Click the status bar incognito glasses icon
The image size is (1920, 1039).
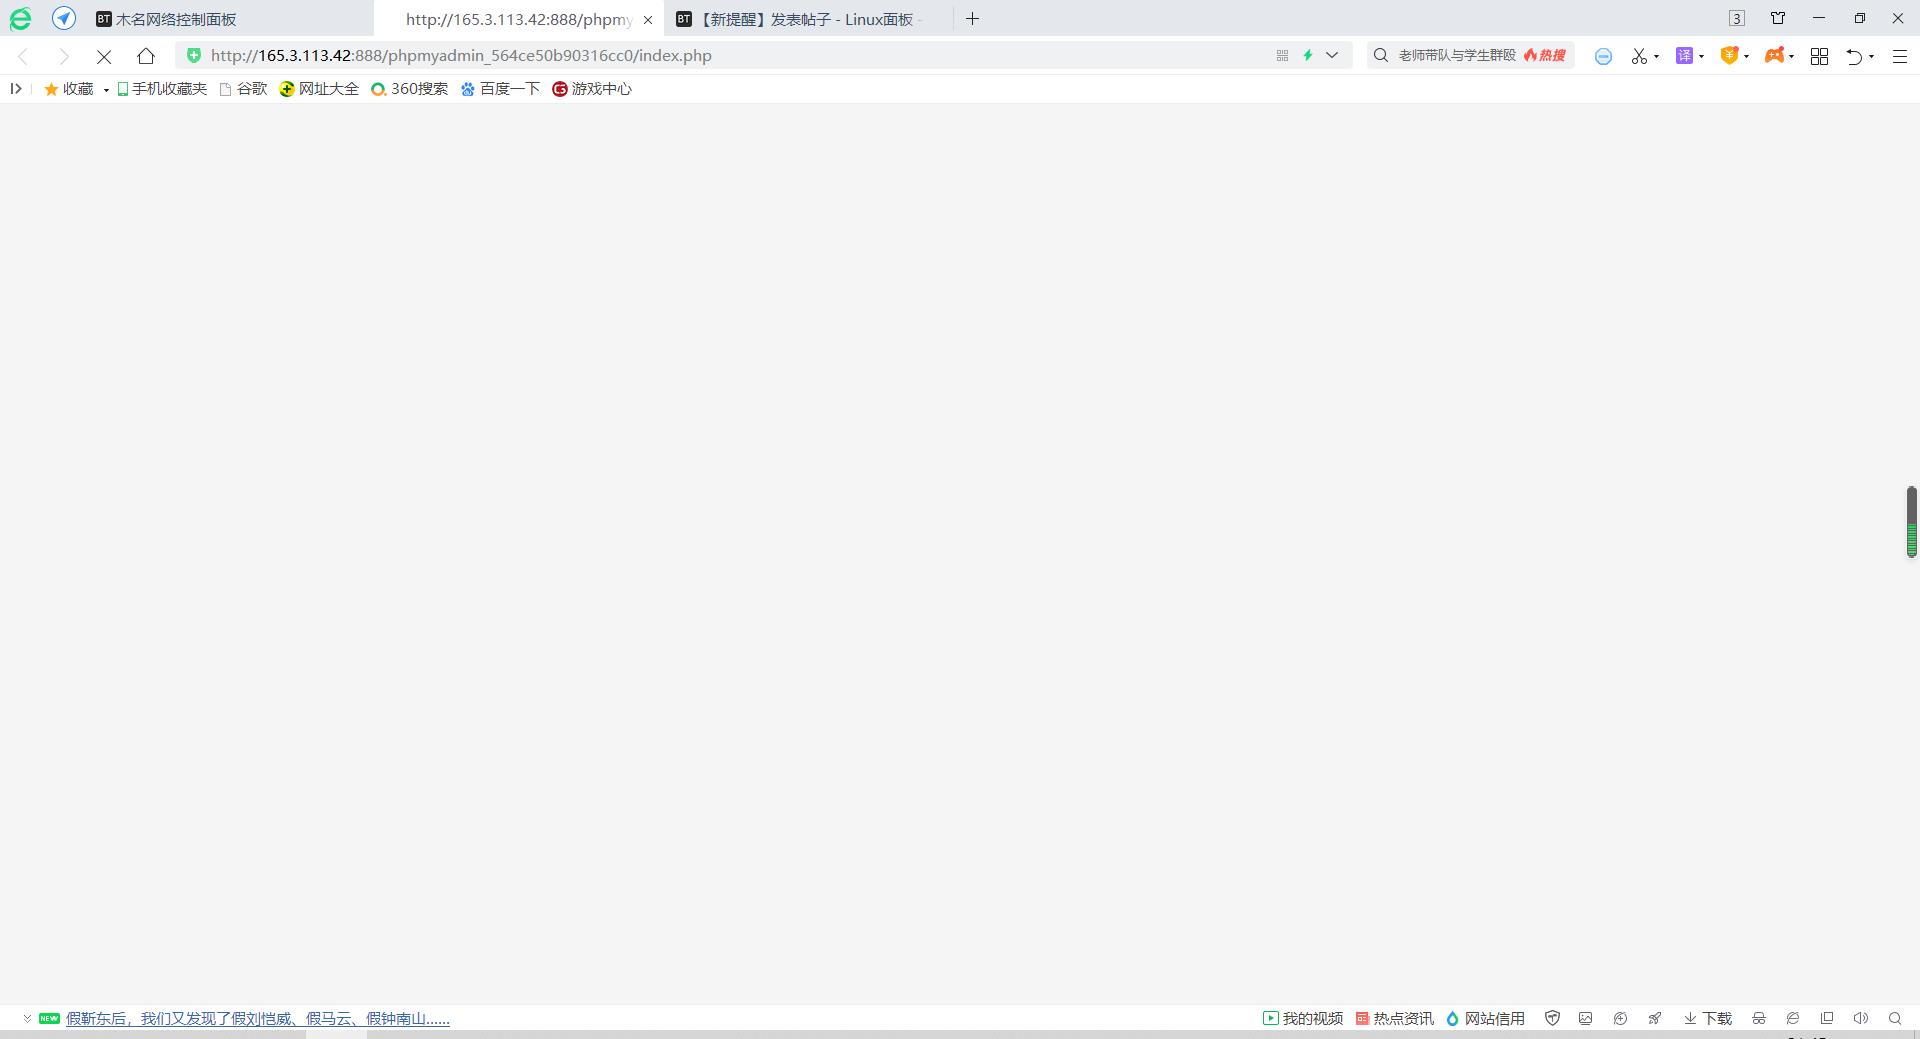point(1759,1018)
